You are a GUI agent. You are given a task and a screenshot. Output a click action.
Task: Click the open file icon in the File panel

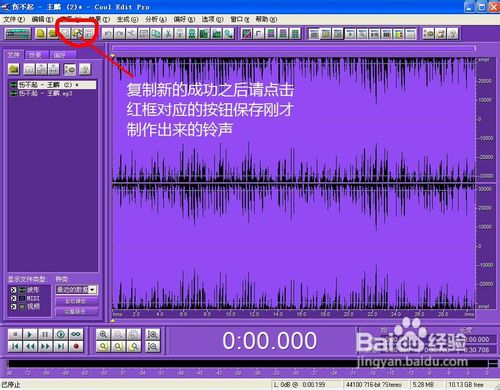pyautogui.click(x=14, y=69)
